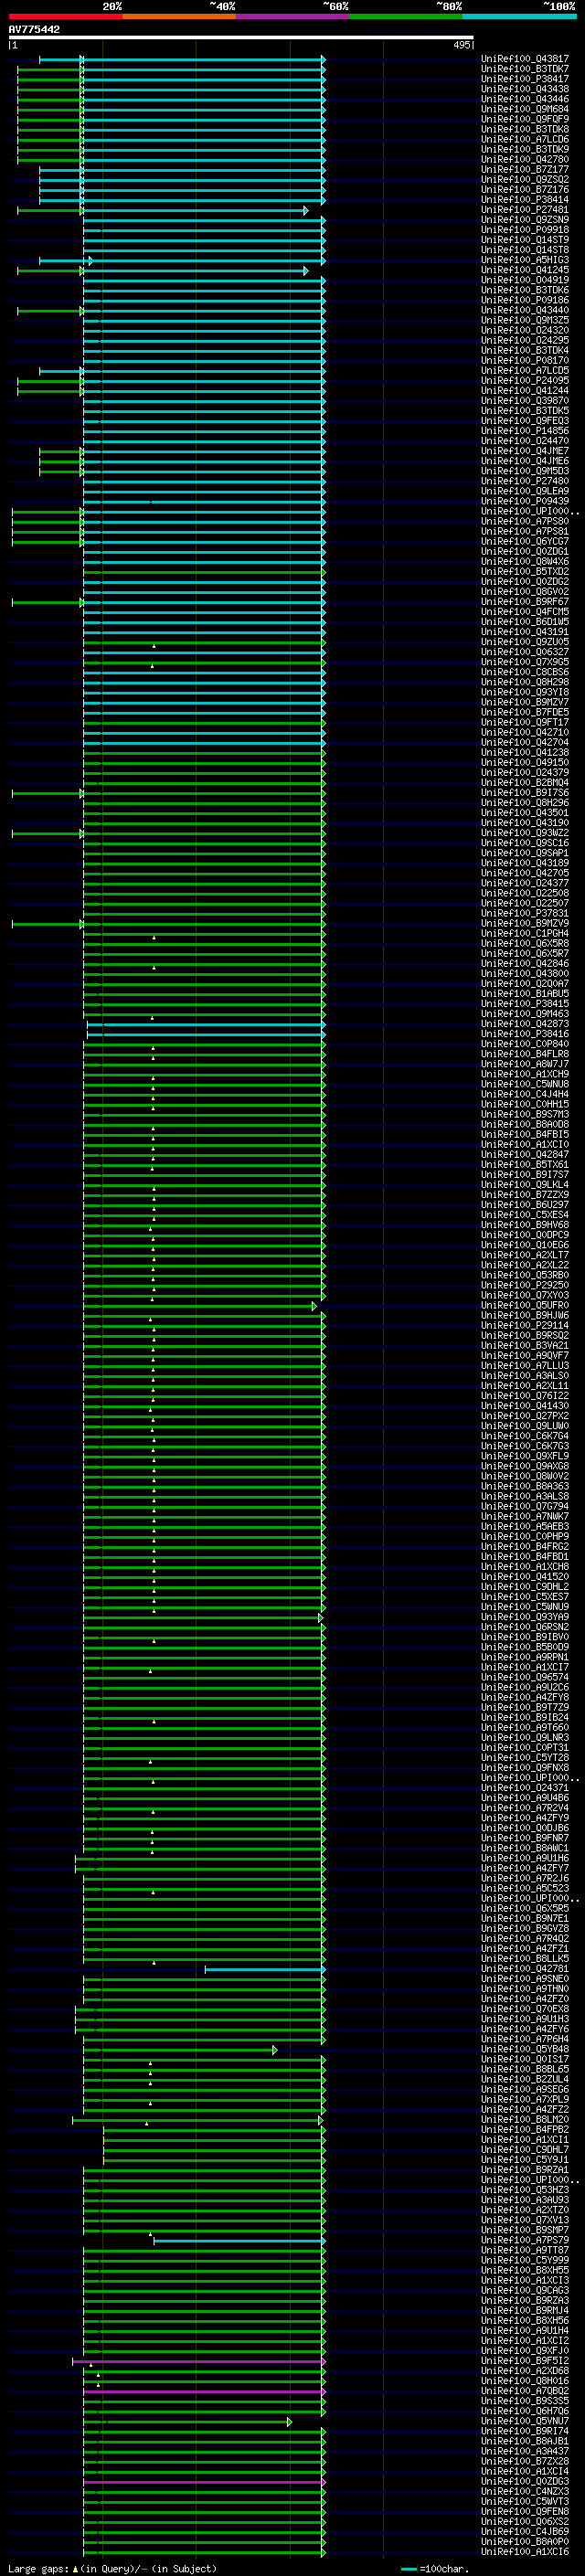585x2576 pixels.
Task: Select the UniRef100_P09918 label
Action: pyautogui.click(x=525, y=229)
